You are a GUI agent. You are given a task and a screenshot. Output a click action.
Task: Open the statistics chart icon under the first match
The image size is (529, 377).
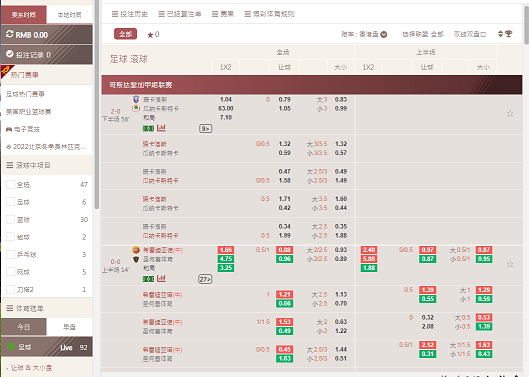161,128
